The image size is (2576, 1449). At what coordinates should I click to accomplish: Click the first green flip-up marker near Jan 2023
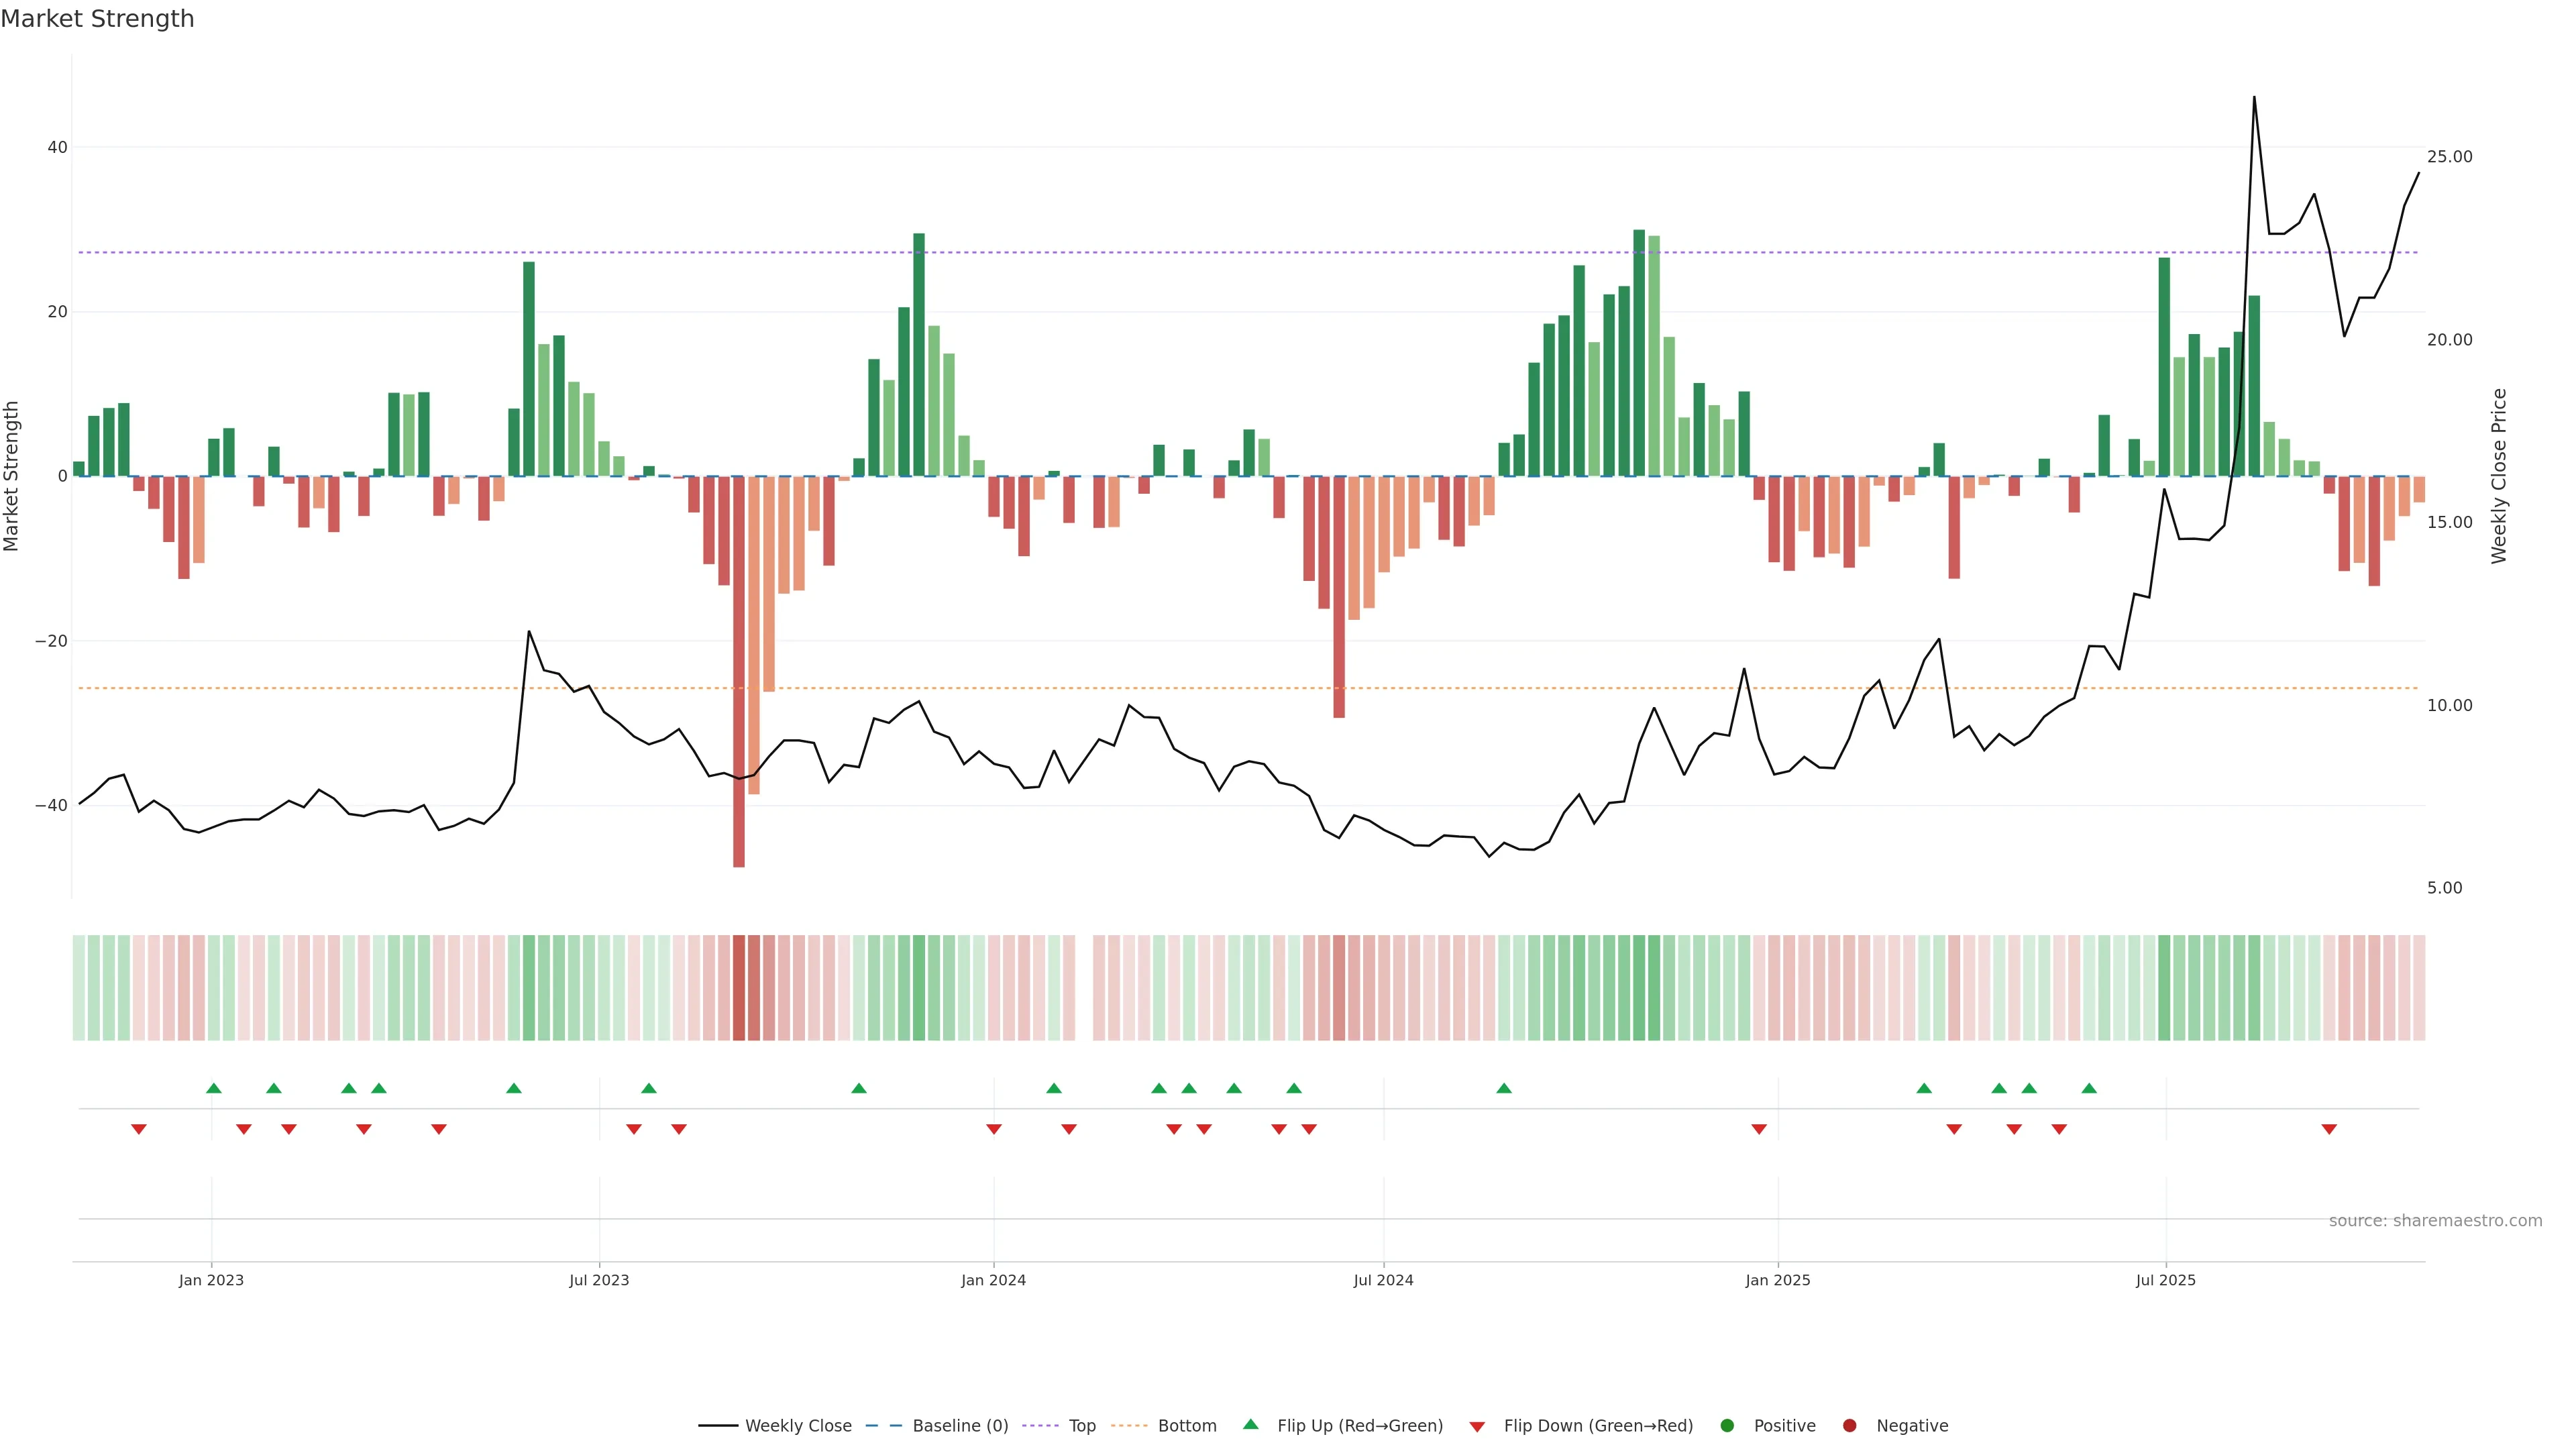point(213,1088)
